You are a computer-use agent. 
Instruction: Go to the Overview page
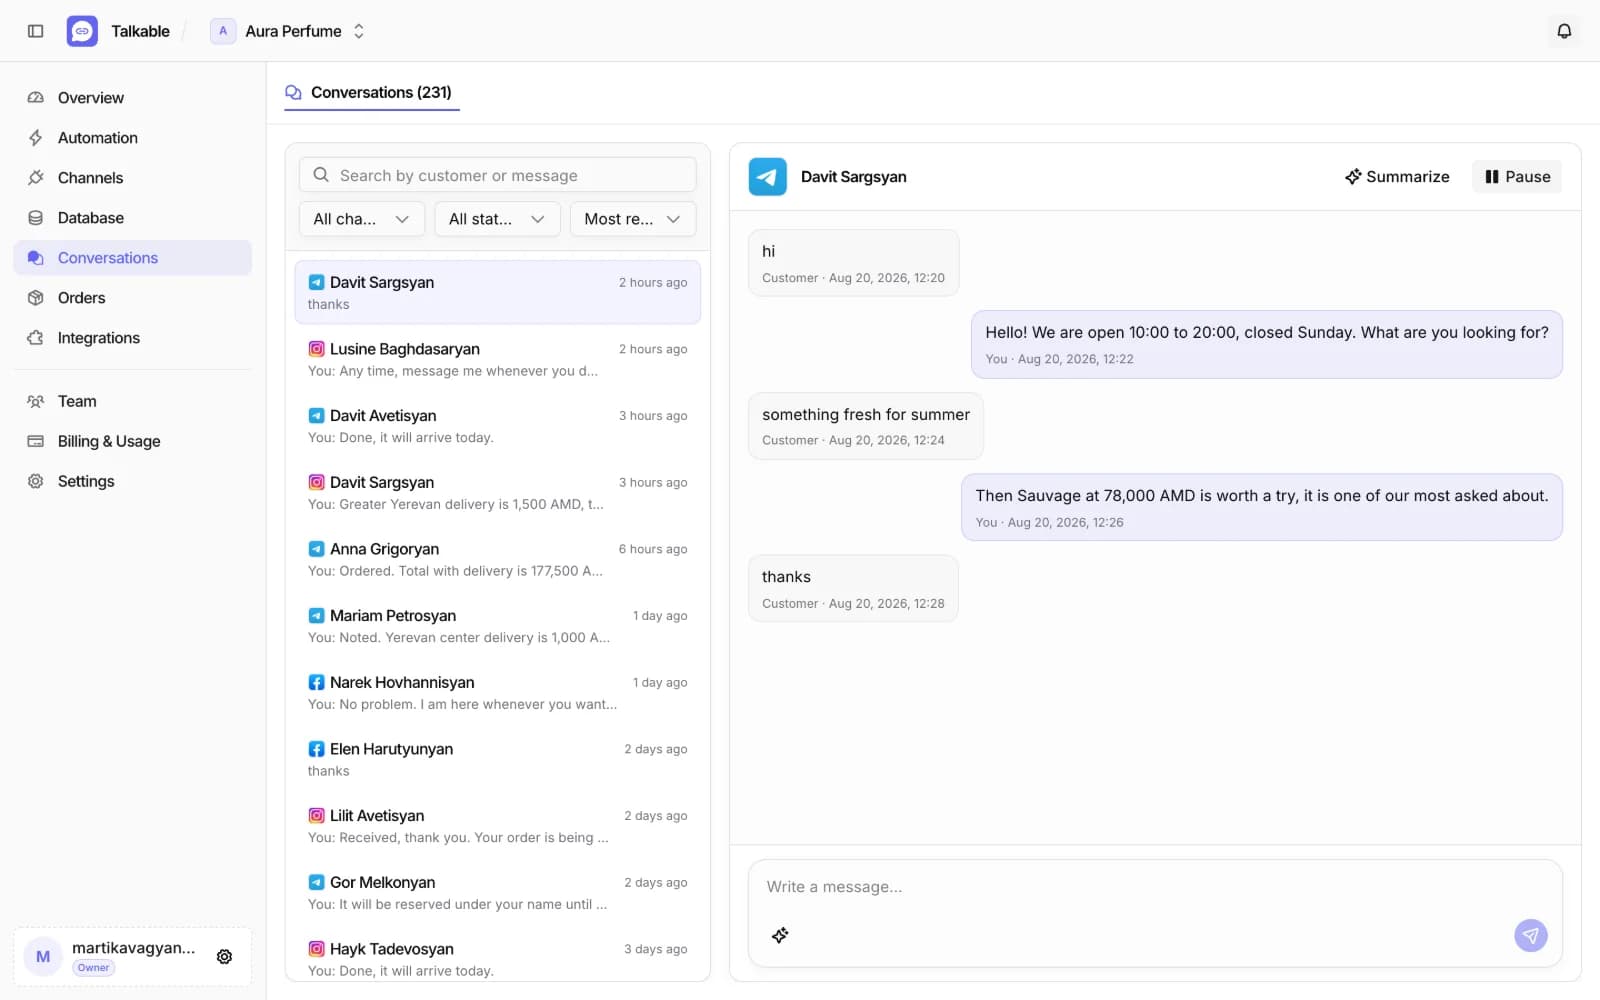tap(132, 98)
